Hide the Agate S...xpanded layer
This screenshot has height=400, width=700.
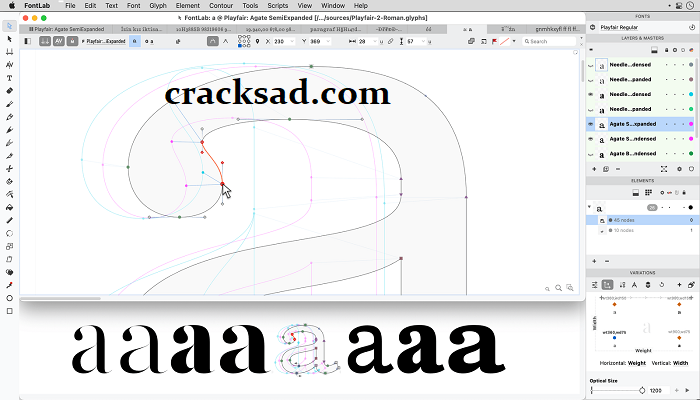[591, 124]
